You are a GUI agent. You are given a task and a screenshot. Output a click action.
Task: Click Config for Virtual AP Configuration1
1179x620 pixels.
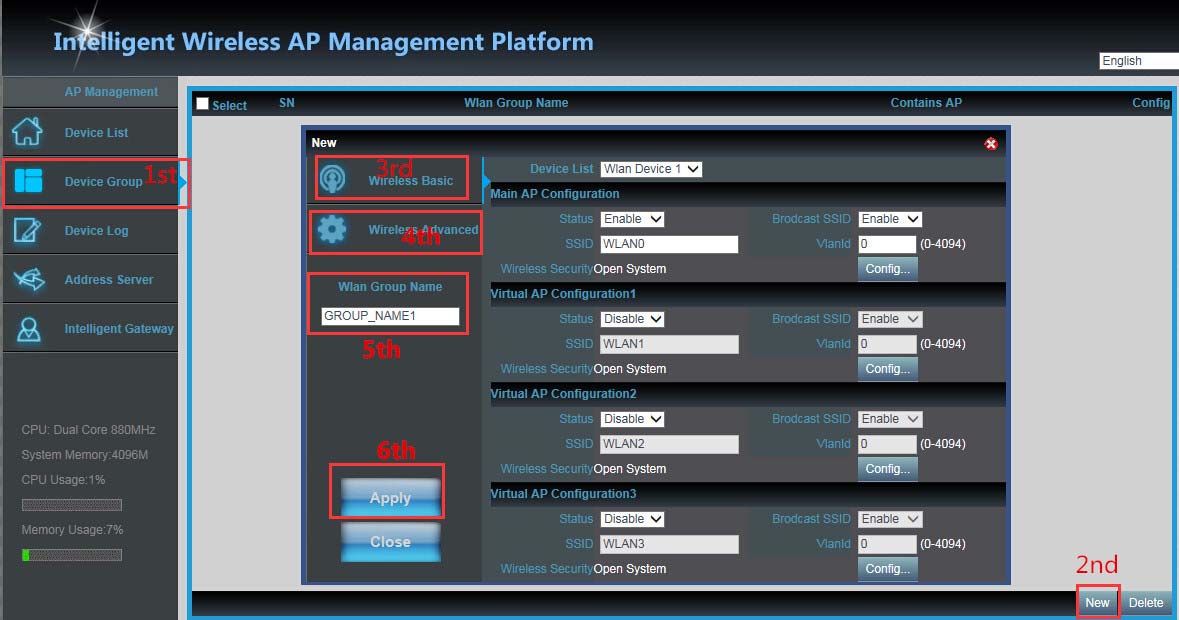pos(887,368)
